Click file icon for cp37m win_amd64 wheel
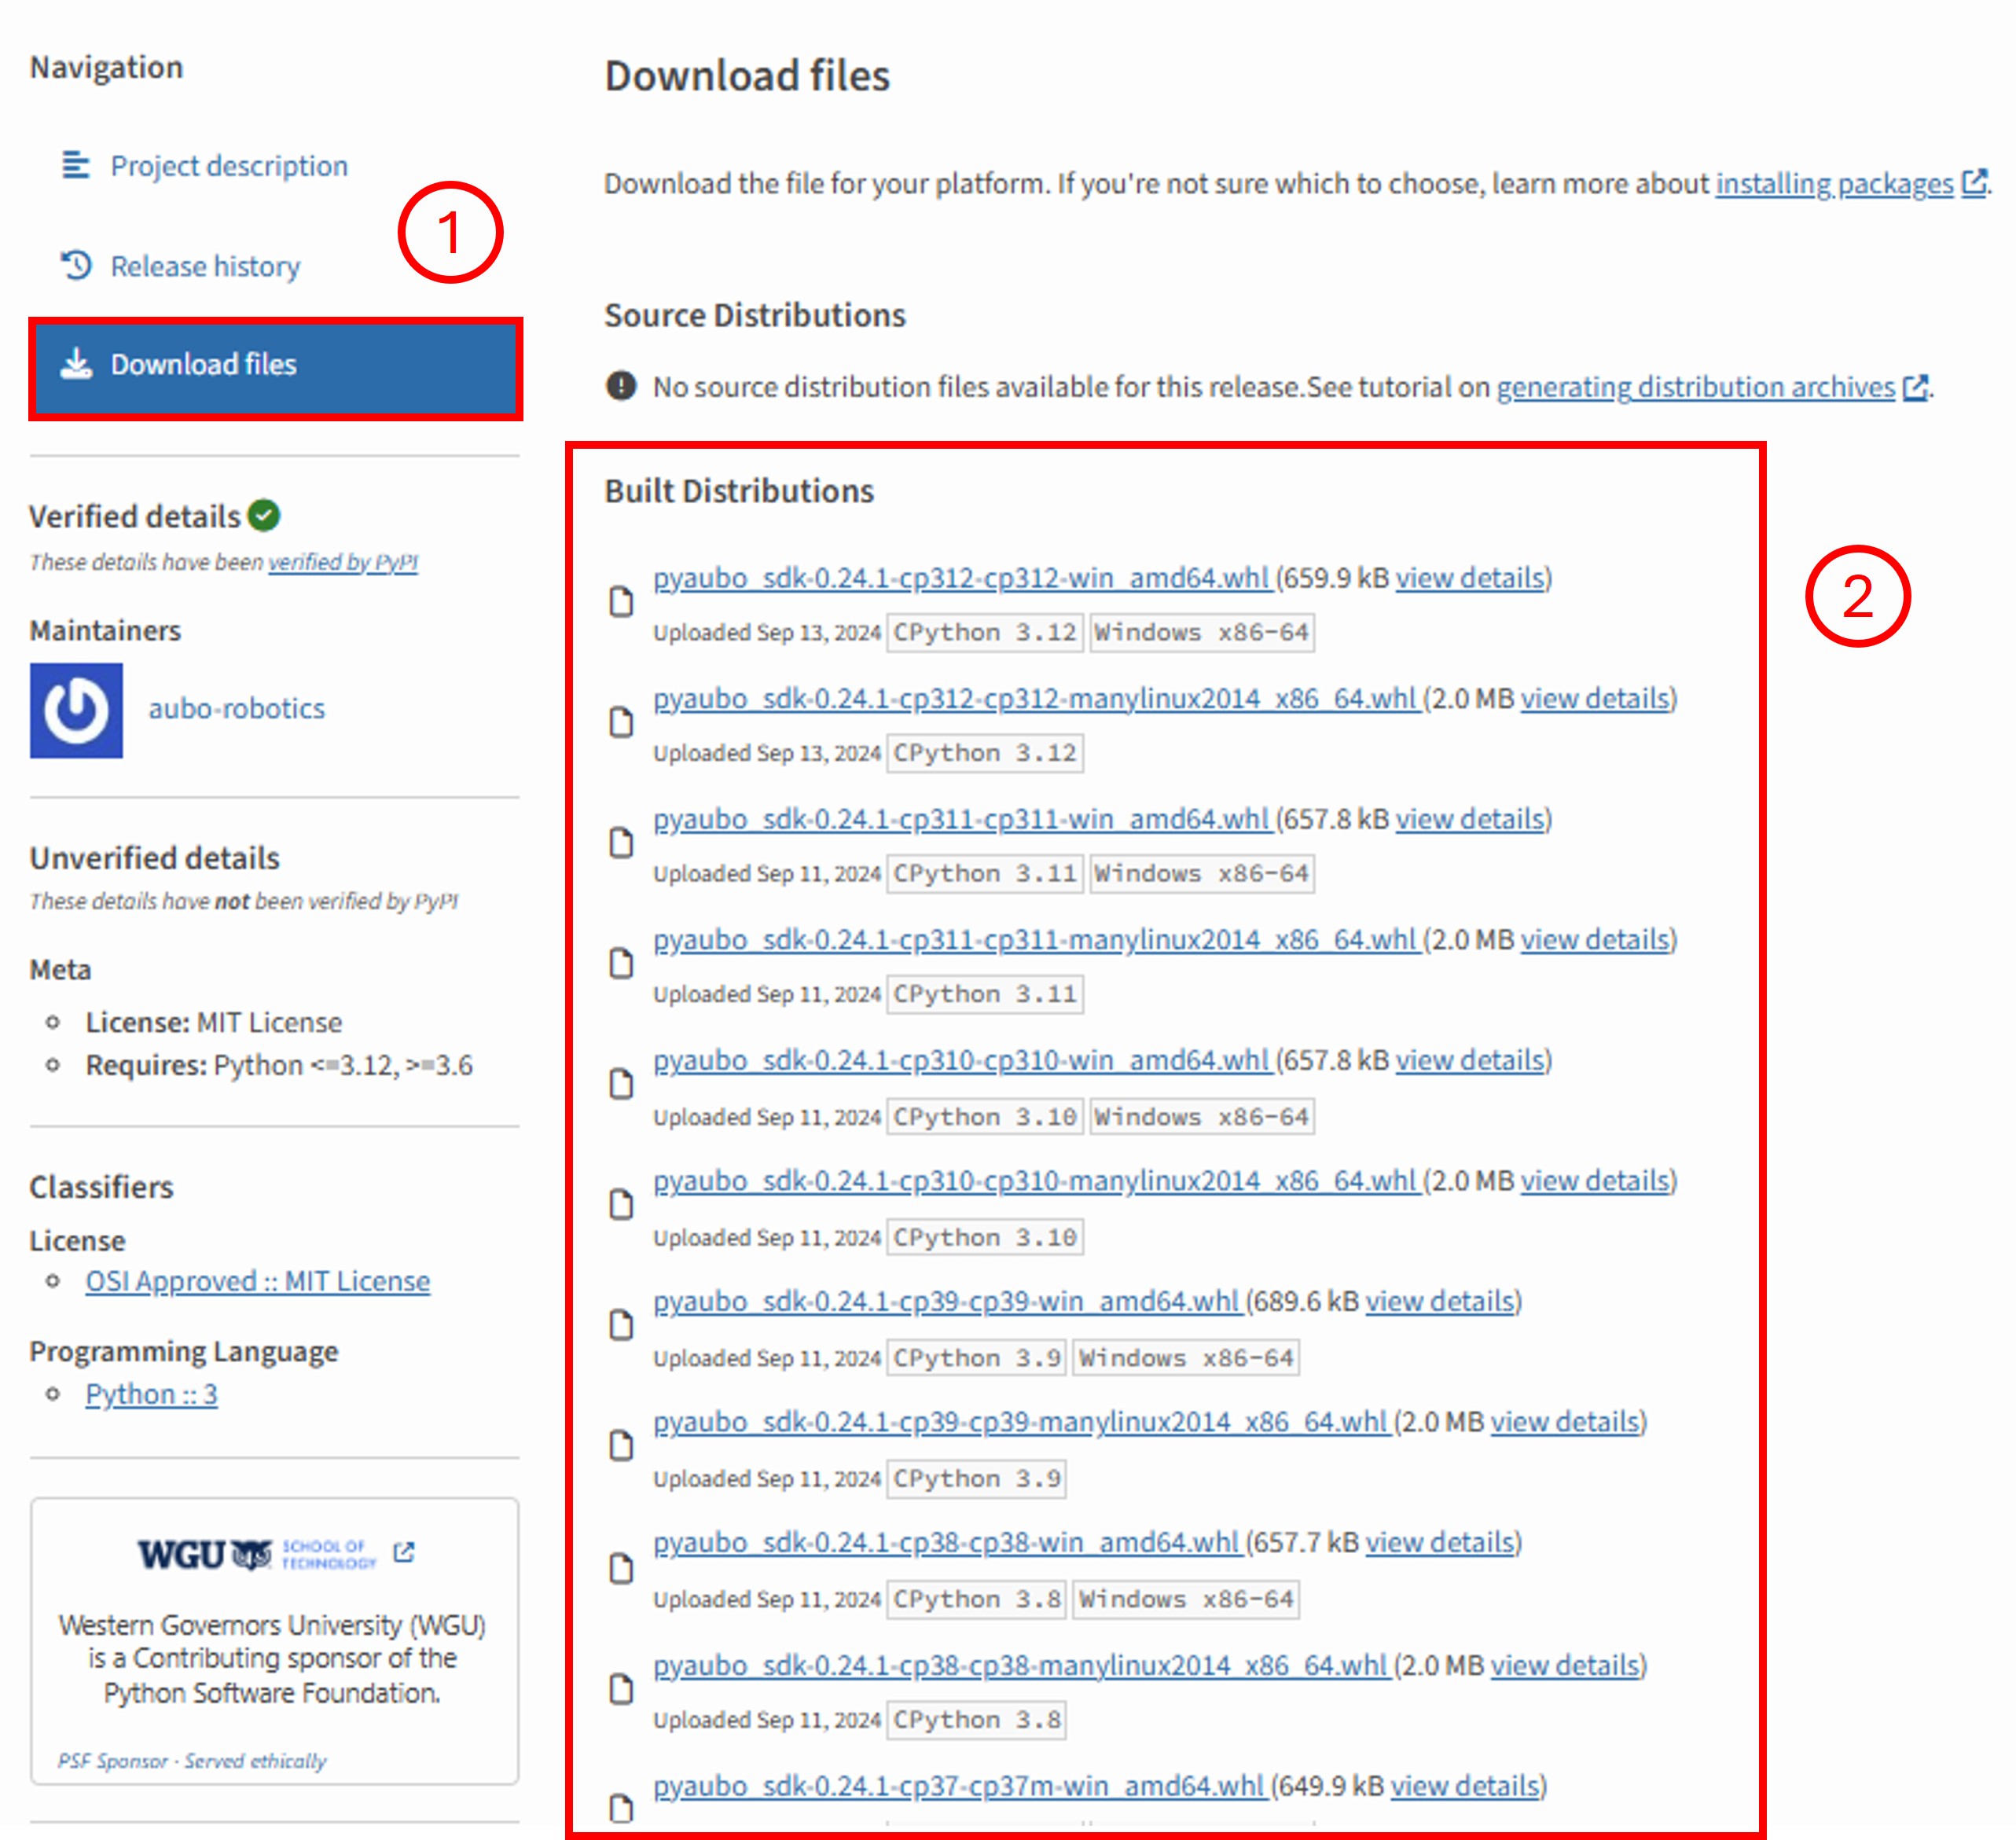 [621, 1808]
